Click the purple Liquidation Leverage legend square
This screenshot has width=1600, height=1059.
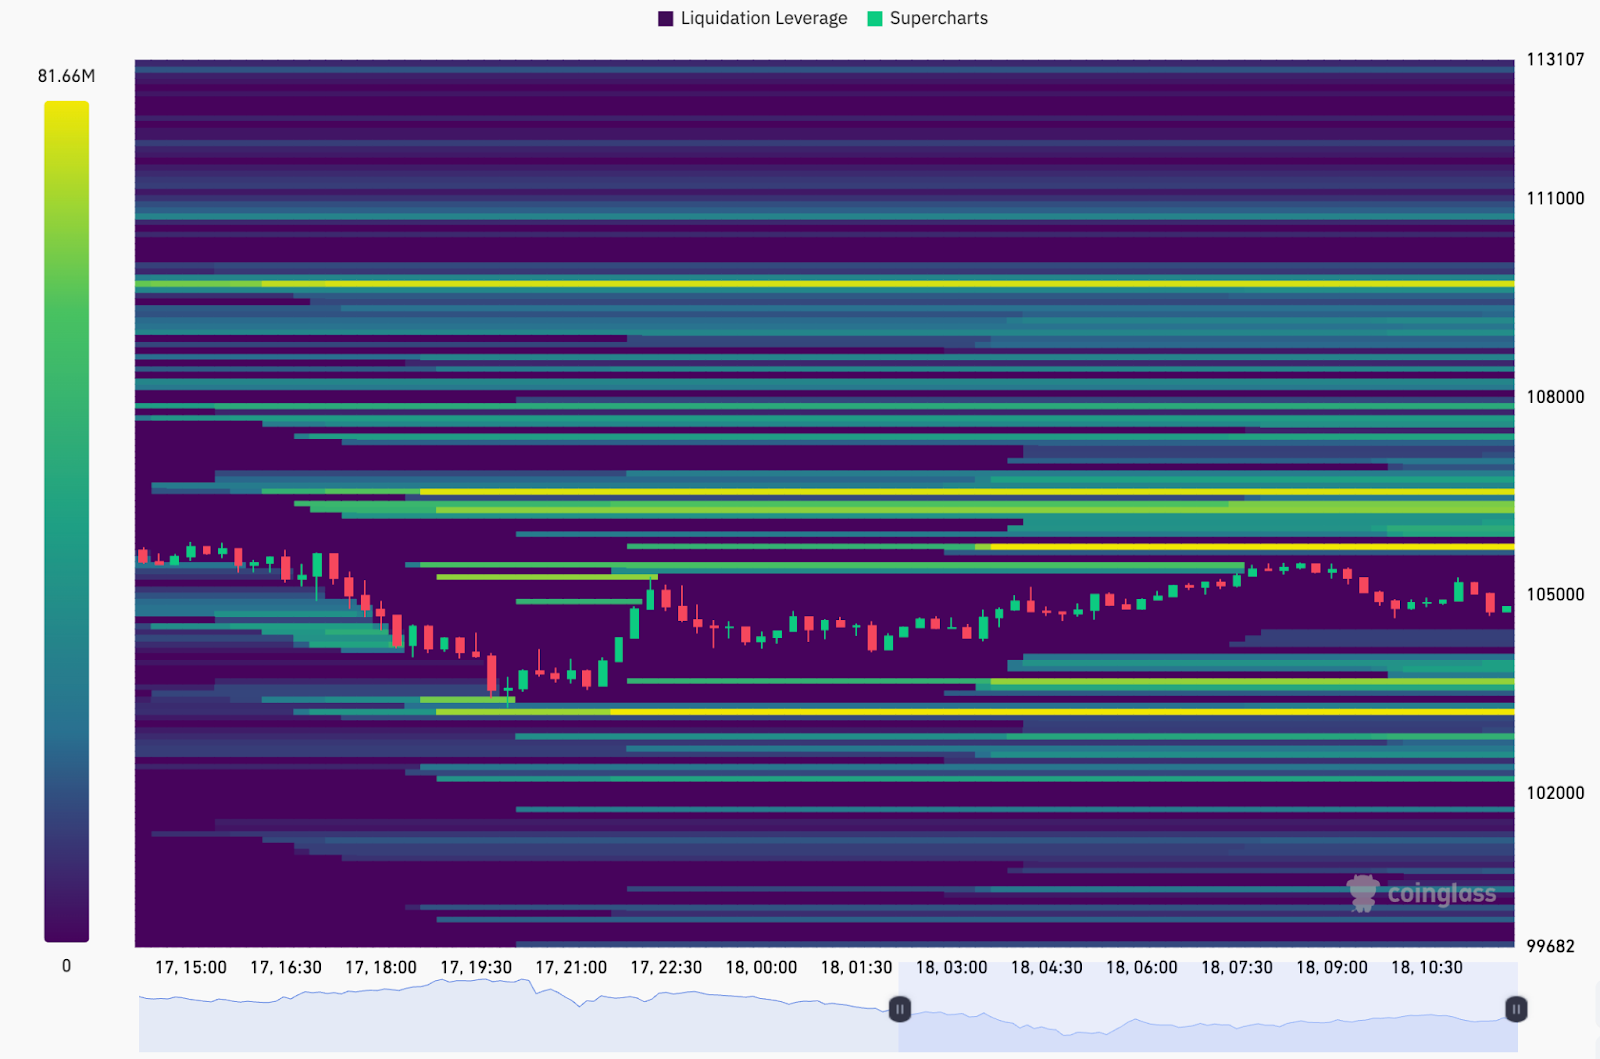666,19
